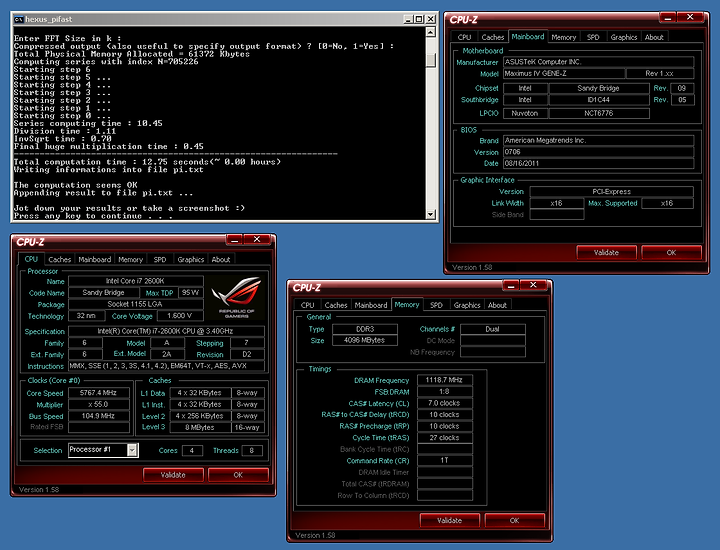The width and height of the screenshot is (720, 550).
Task: Open the Graphics tab in the CPU window
Action: tap(191, 259)
